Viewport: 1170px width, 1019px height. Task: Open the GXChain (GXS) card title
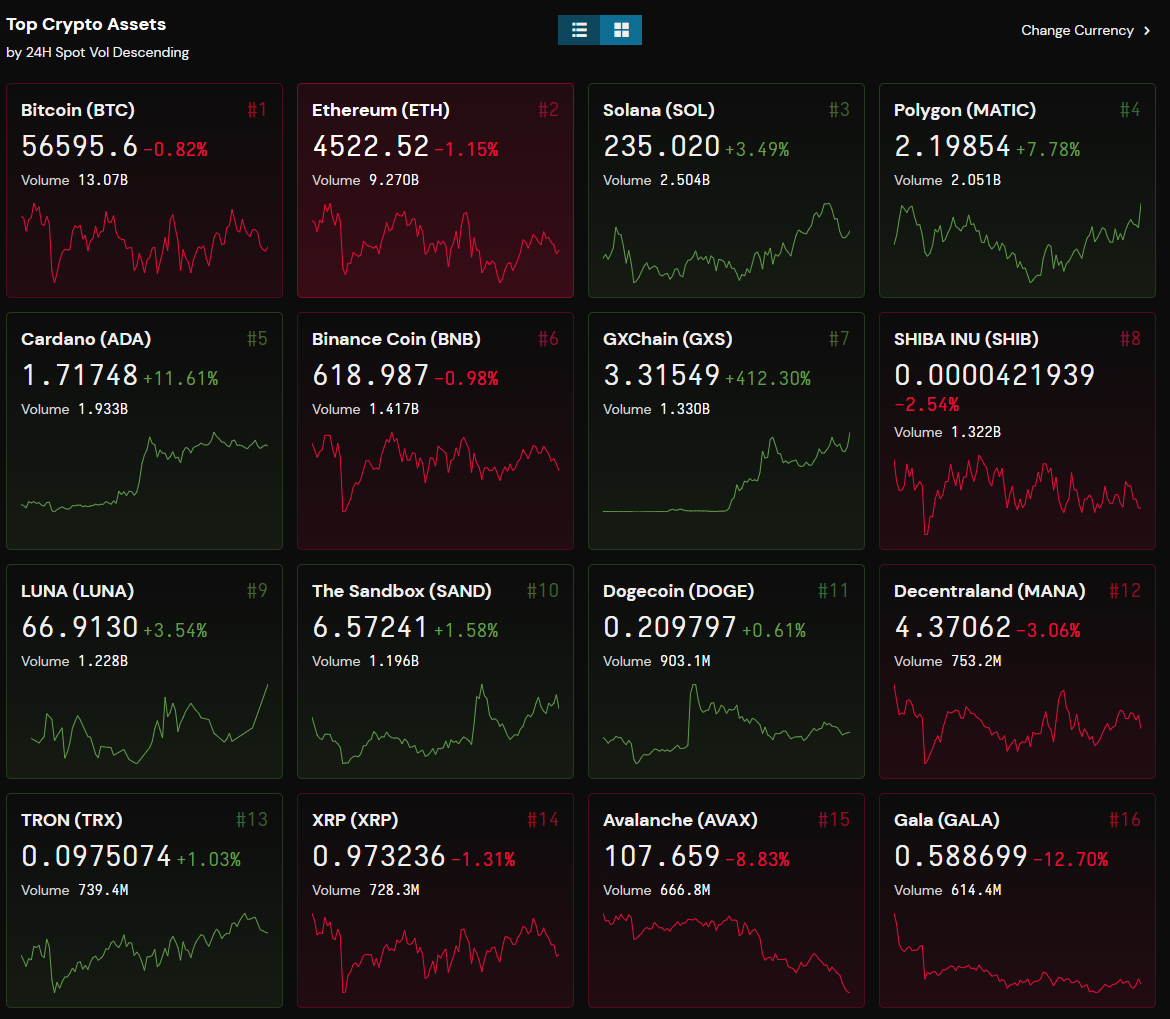[x=668, y=339]
